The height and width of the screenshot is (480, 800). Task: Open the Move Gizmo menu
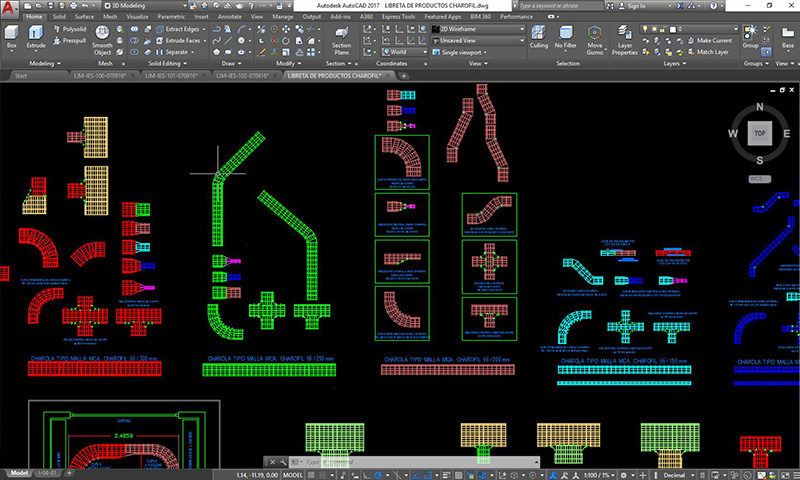click(594, 40)
